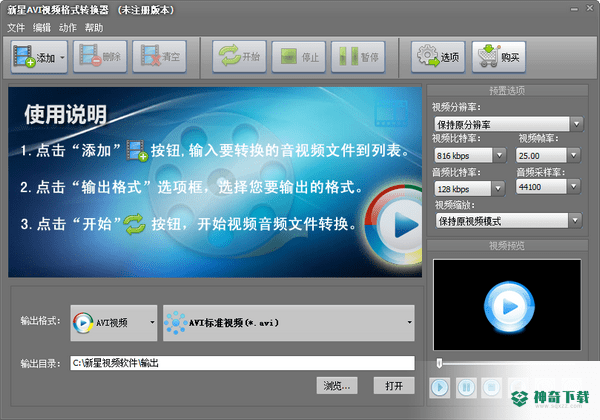Click the 输出目录 path input field
The height and width of the screenshot is (420, 600).
pyautogui.click(x=242, y=363)
